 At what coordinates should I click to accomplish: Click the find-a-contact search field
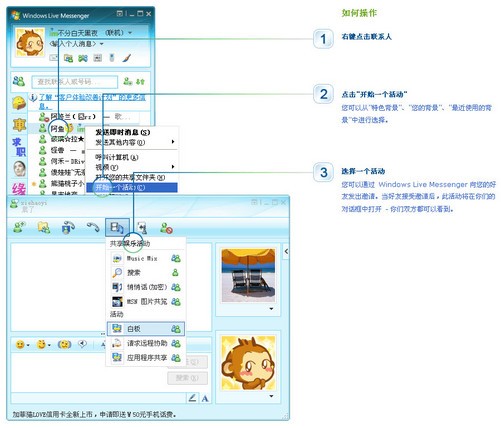(x=75, y=82)
